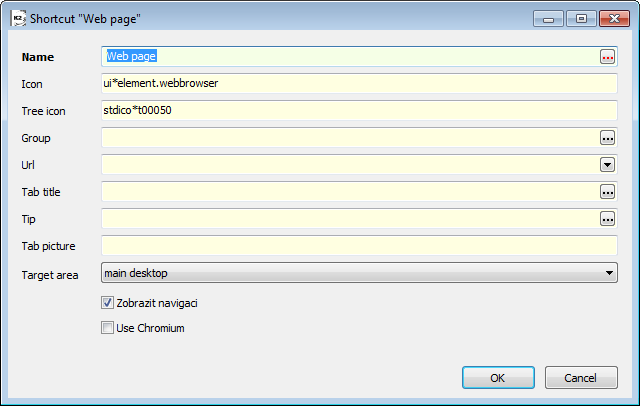Select the Icon field with ui*element.webbrowser
This screenshot has height=406, width=640.
click(x=359, y=84)
